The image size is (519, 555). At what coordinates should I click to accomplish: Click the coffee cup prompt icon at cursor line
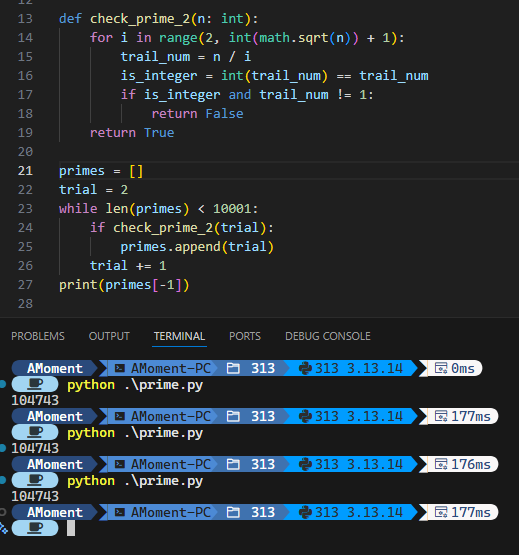[35, 528]
